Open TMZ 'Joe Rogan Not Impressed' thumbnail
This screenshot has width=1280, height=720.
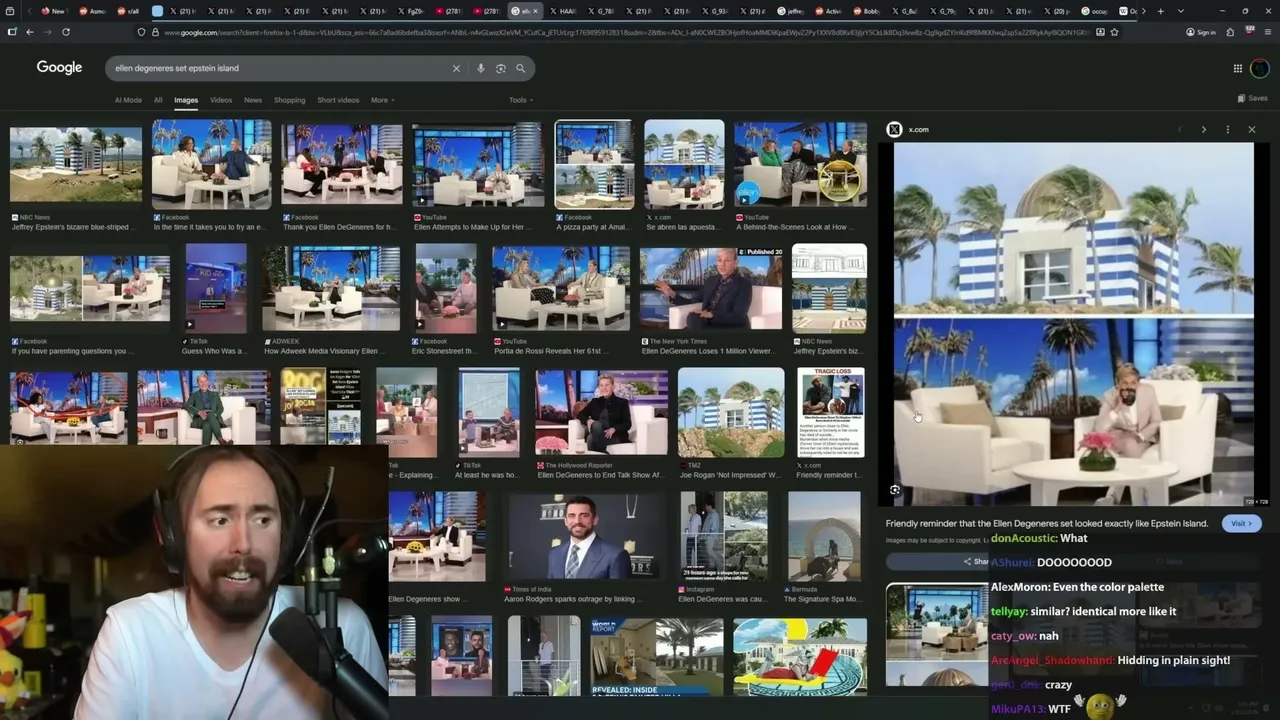(x=731, y=412)
